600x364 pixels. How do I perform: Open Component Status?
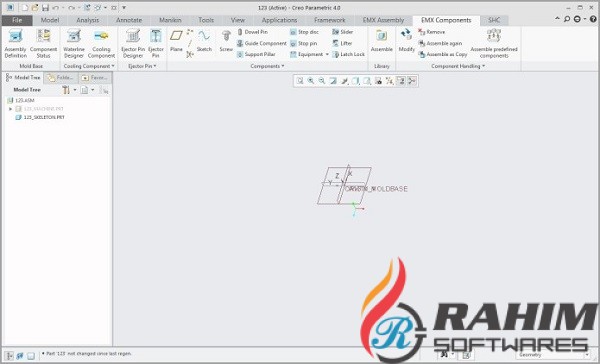pos(43,44)
